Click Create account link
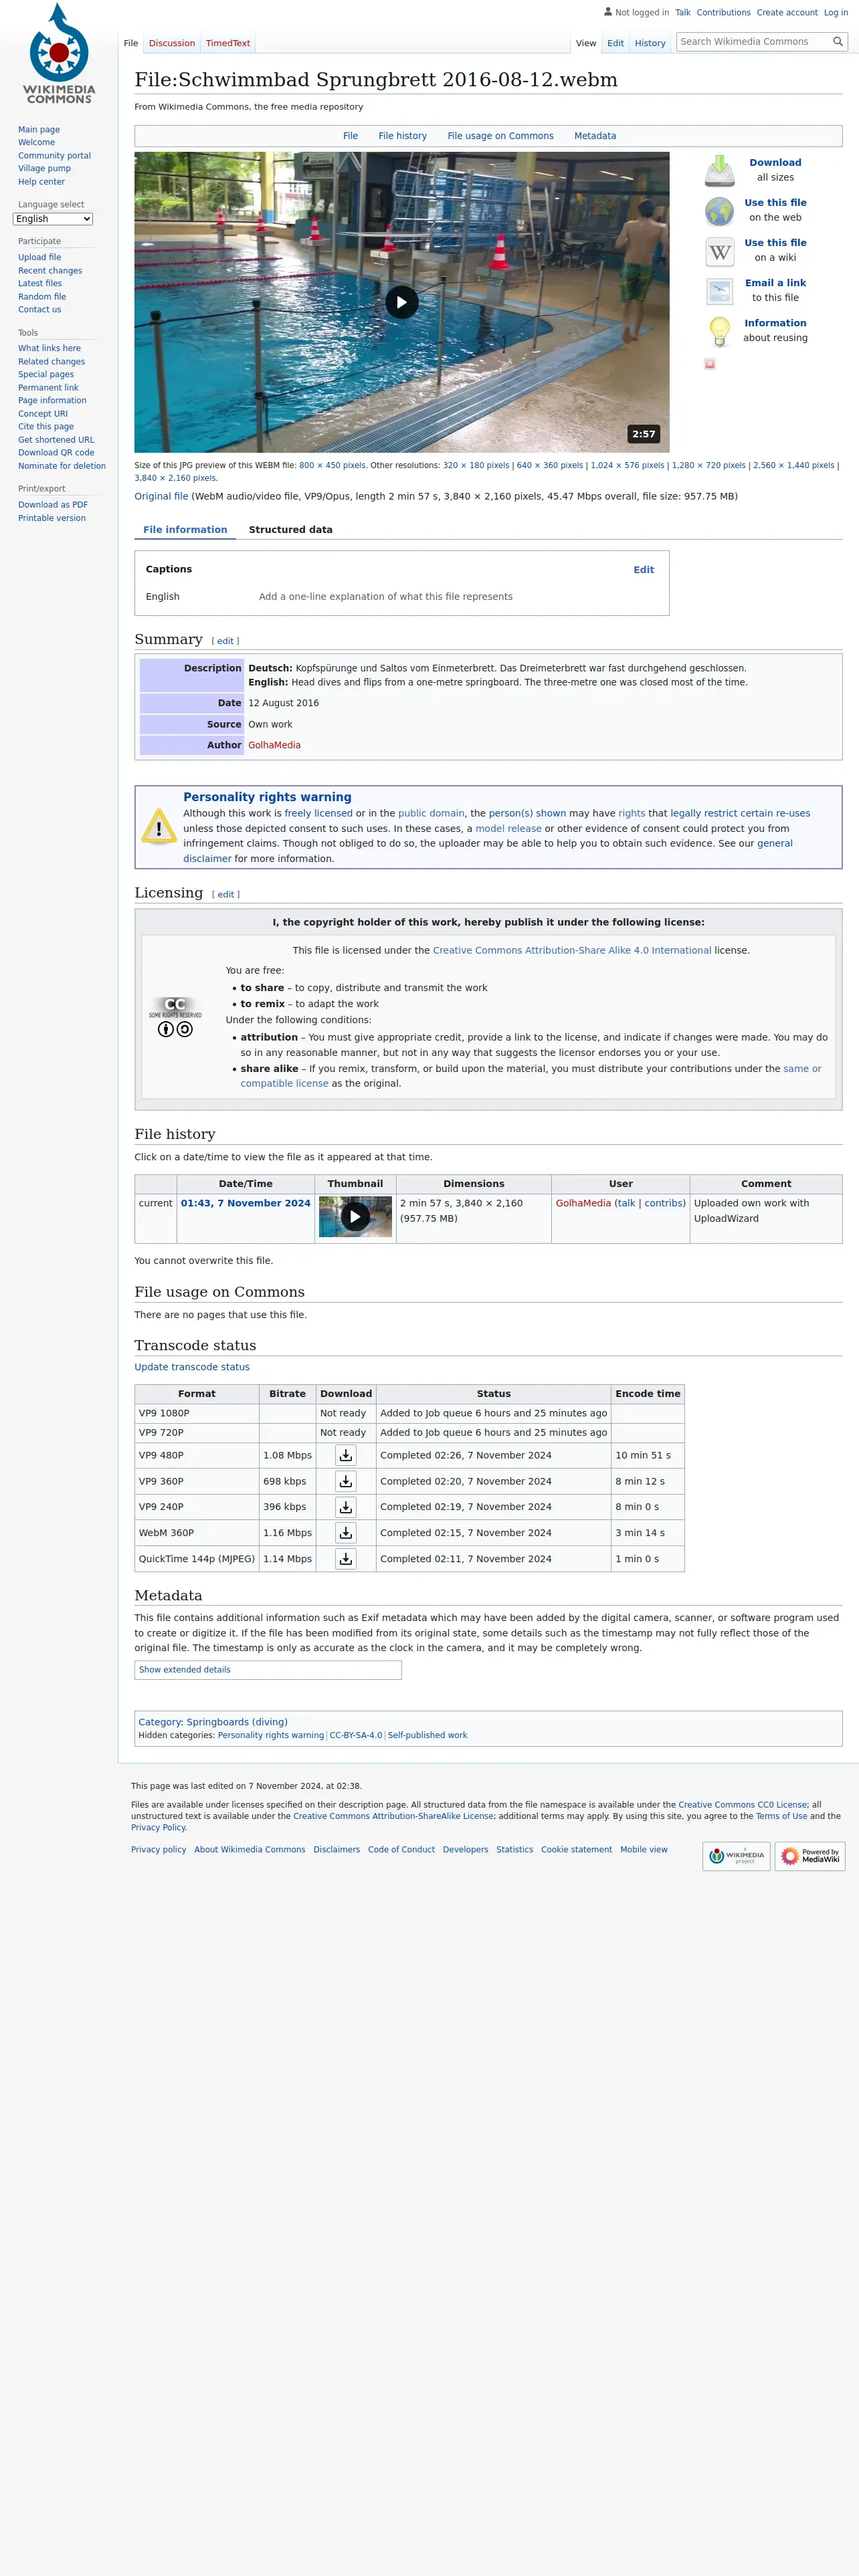Viewport: 859px width, 2576px height. click(x=787, y=13)
